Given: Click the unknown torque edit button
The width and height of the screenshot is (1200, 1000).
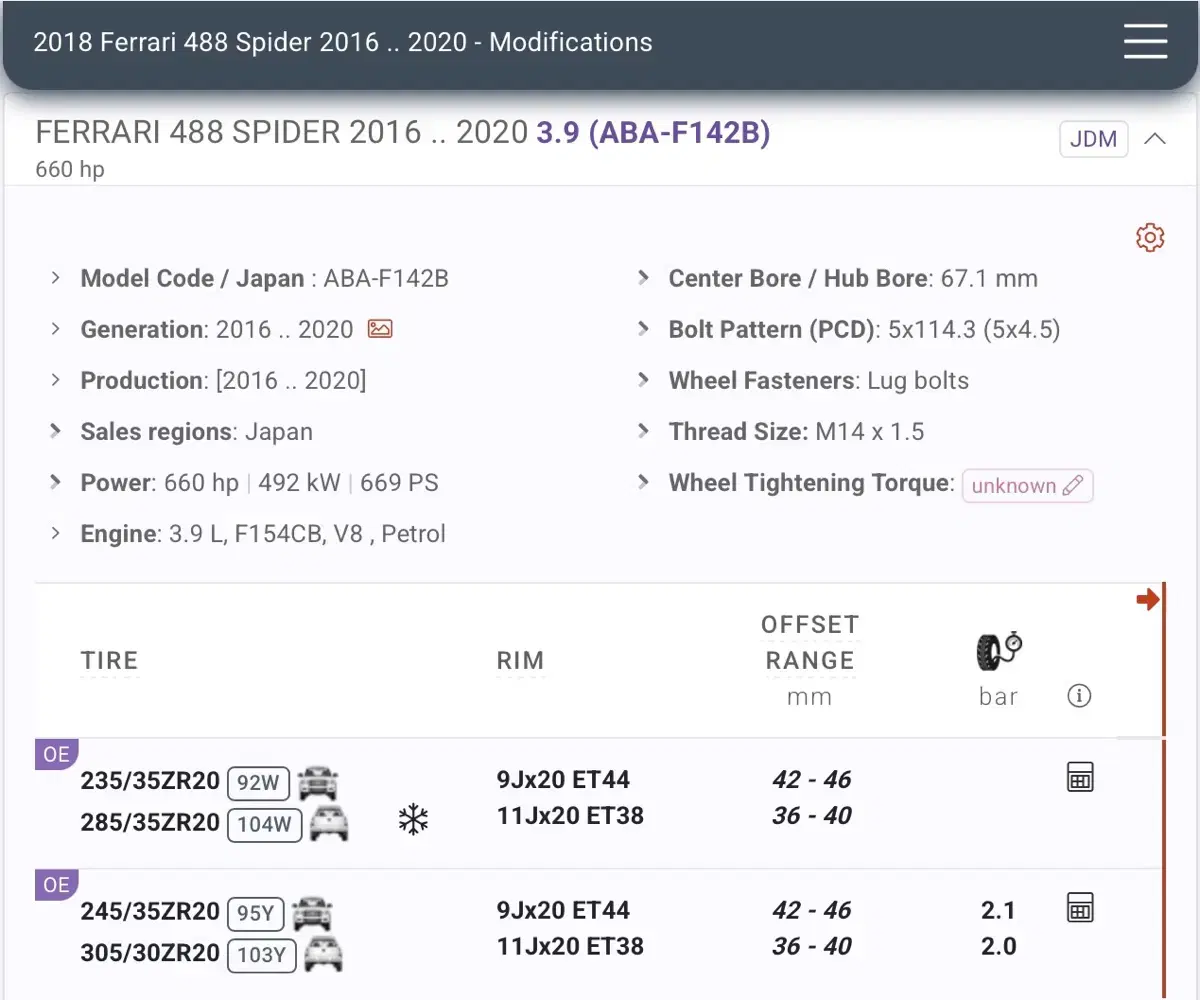Looking at the screenshot, I should point(1028,486).
